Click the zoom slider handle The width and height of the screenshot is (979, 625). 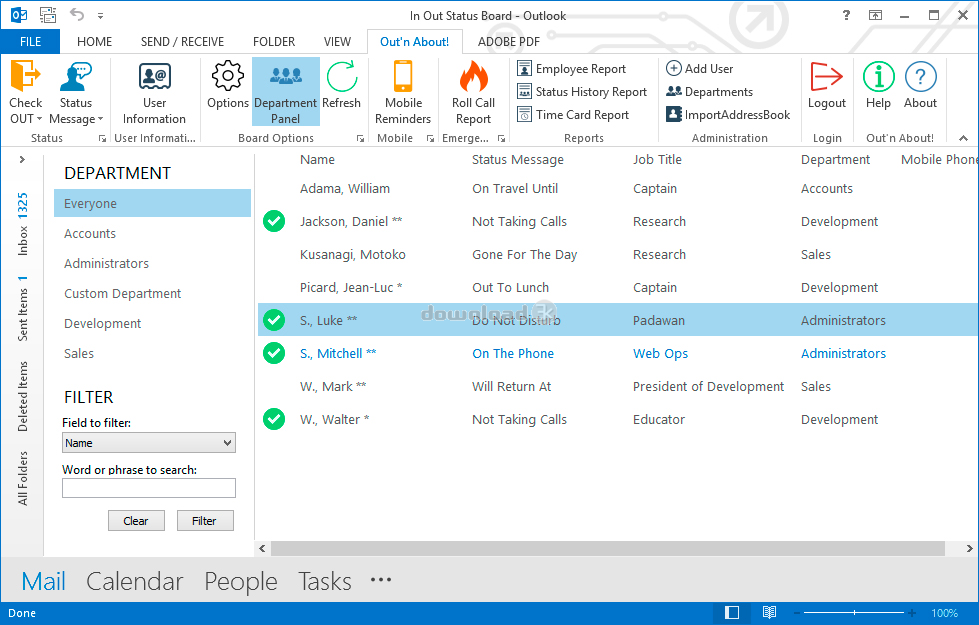click(x=854, y=613)
